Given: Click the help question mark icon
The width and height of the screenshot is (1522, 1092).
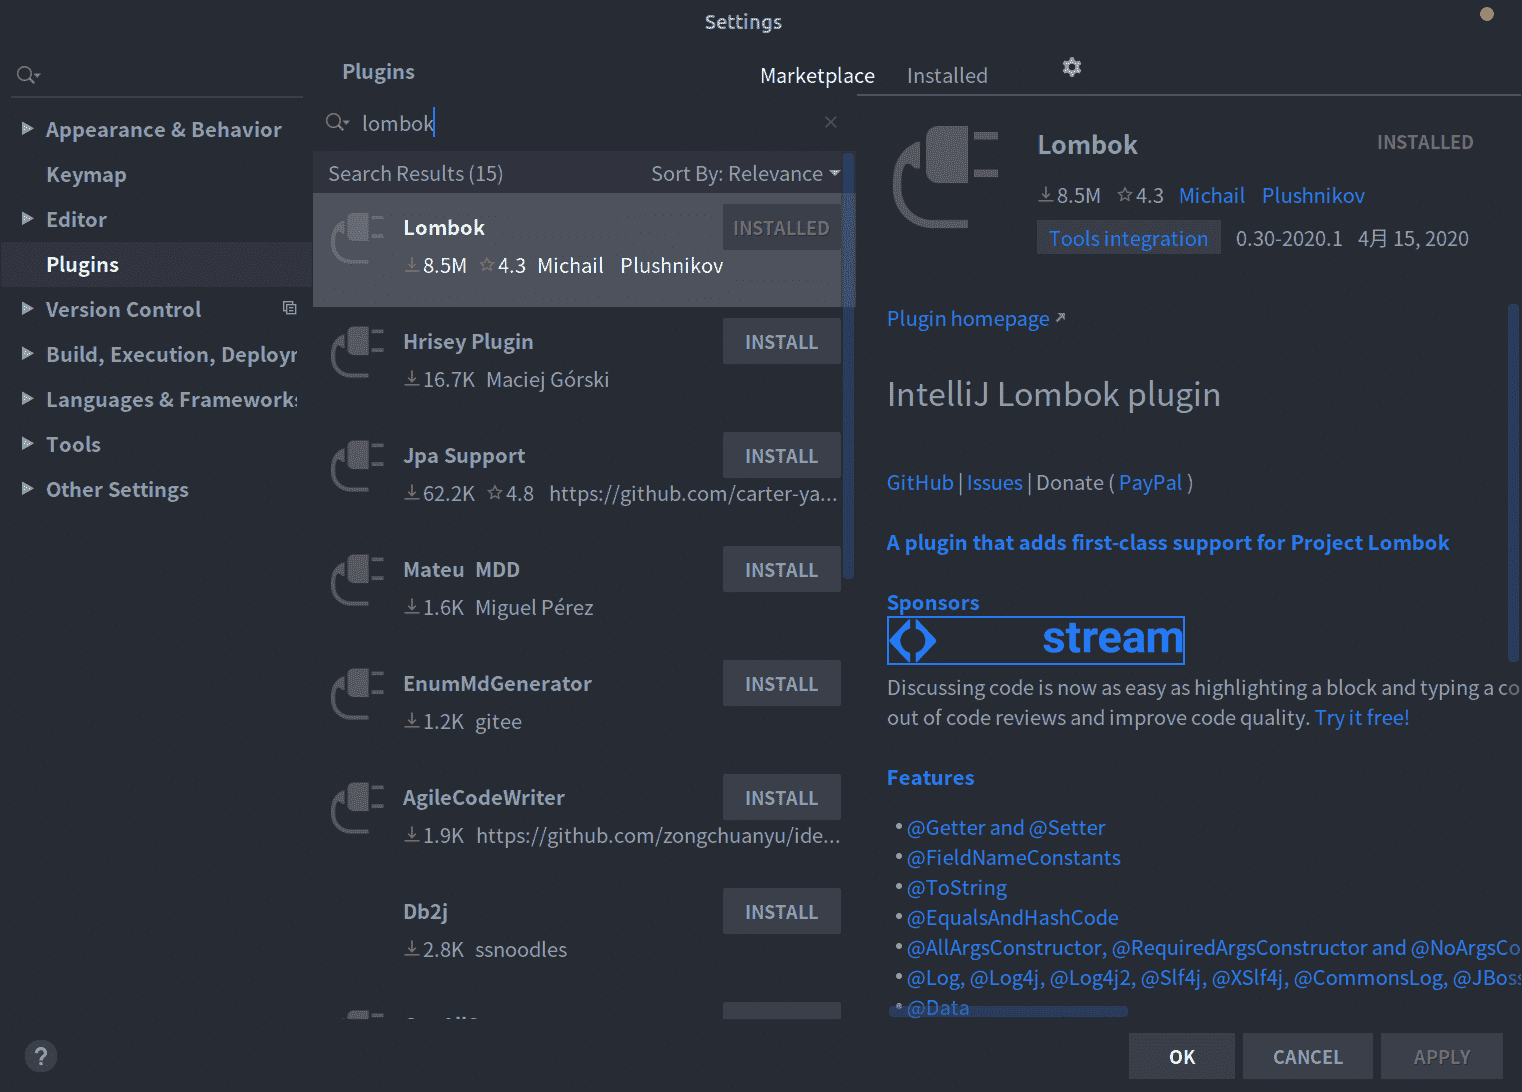Looking at the screenshot, I should 40,1056.
